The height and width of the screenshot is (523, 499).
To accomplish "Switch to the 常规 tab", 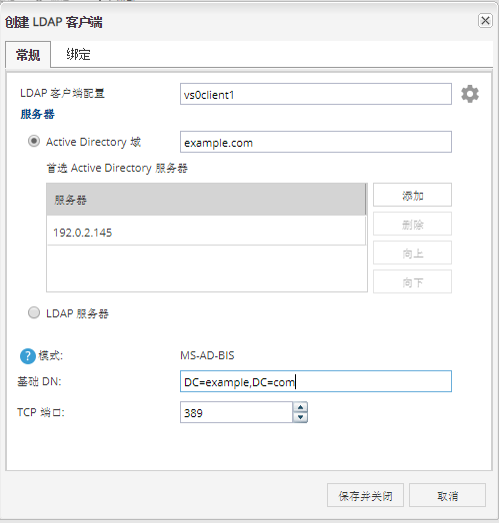I will (x=28, y=55).
